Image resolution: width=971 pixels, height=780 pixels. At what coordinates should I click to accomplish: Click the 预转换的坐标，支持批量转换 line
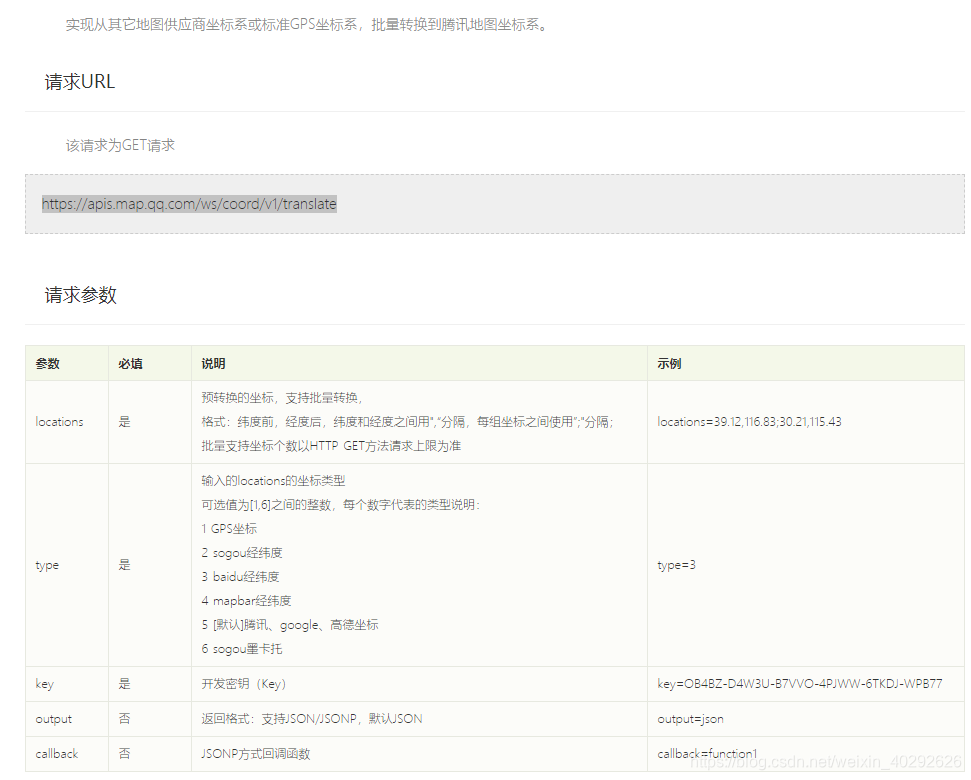coord(282,398)
